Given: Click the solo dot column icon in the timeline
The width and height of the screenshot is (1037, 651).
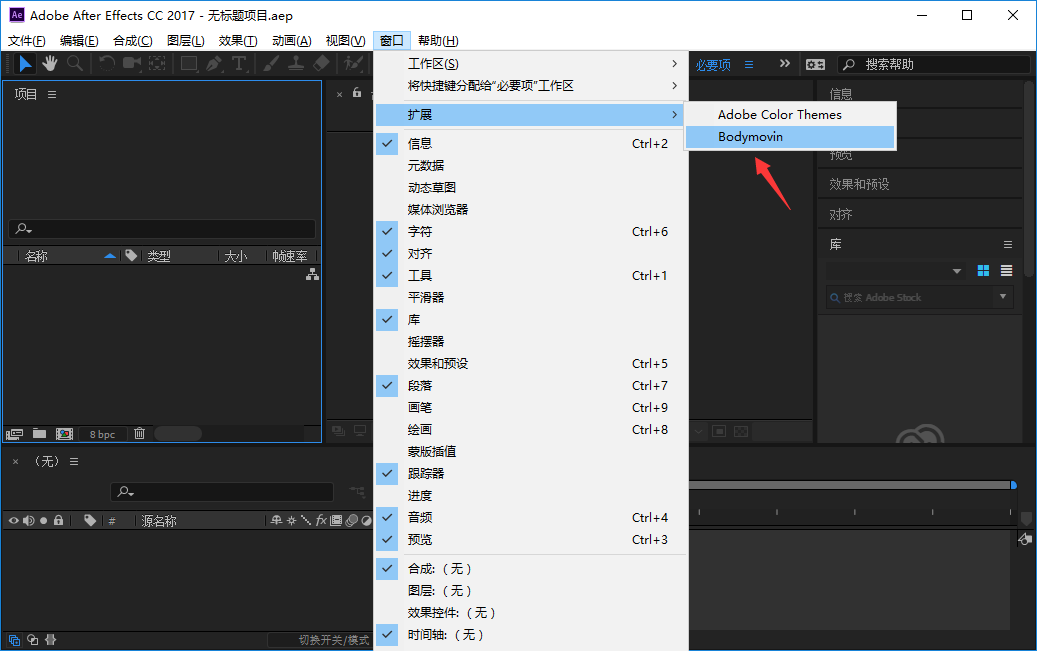Looking at the screenshot, I should [44, 521].
